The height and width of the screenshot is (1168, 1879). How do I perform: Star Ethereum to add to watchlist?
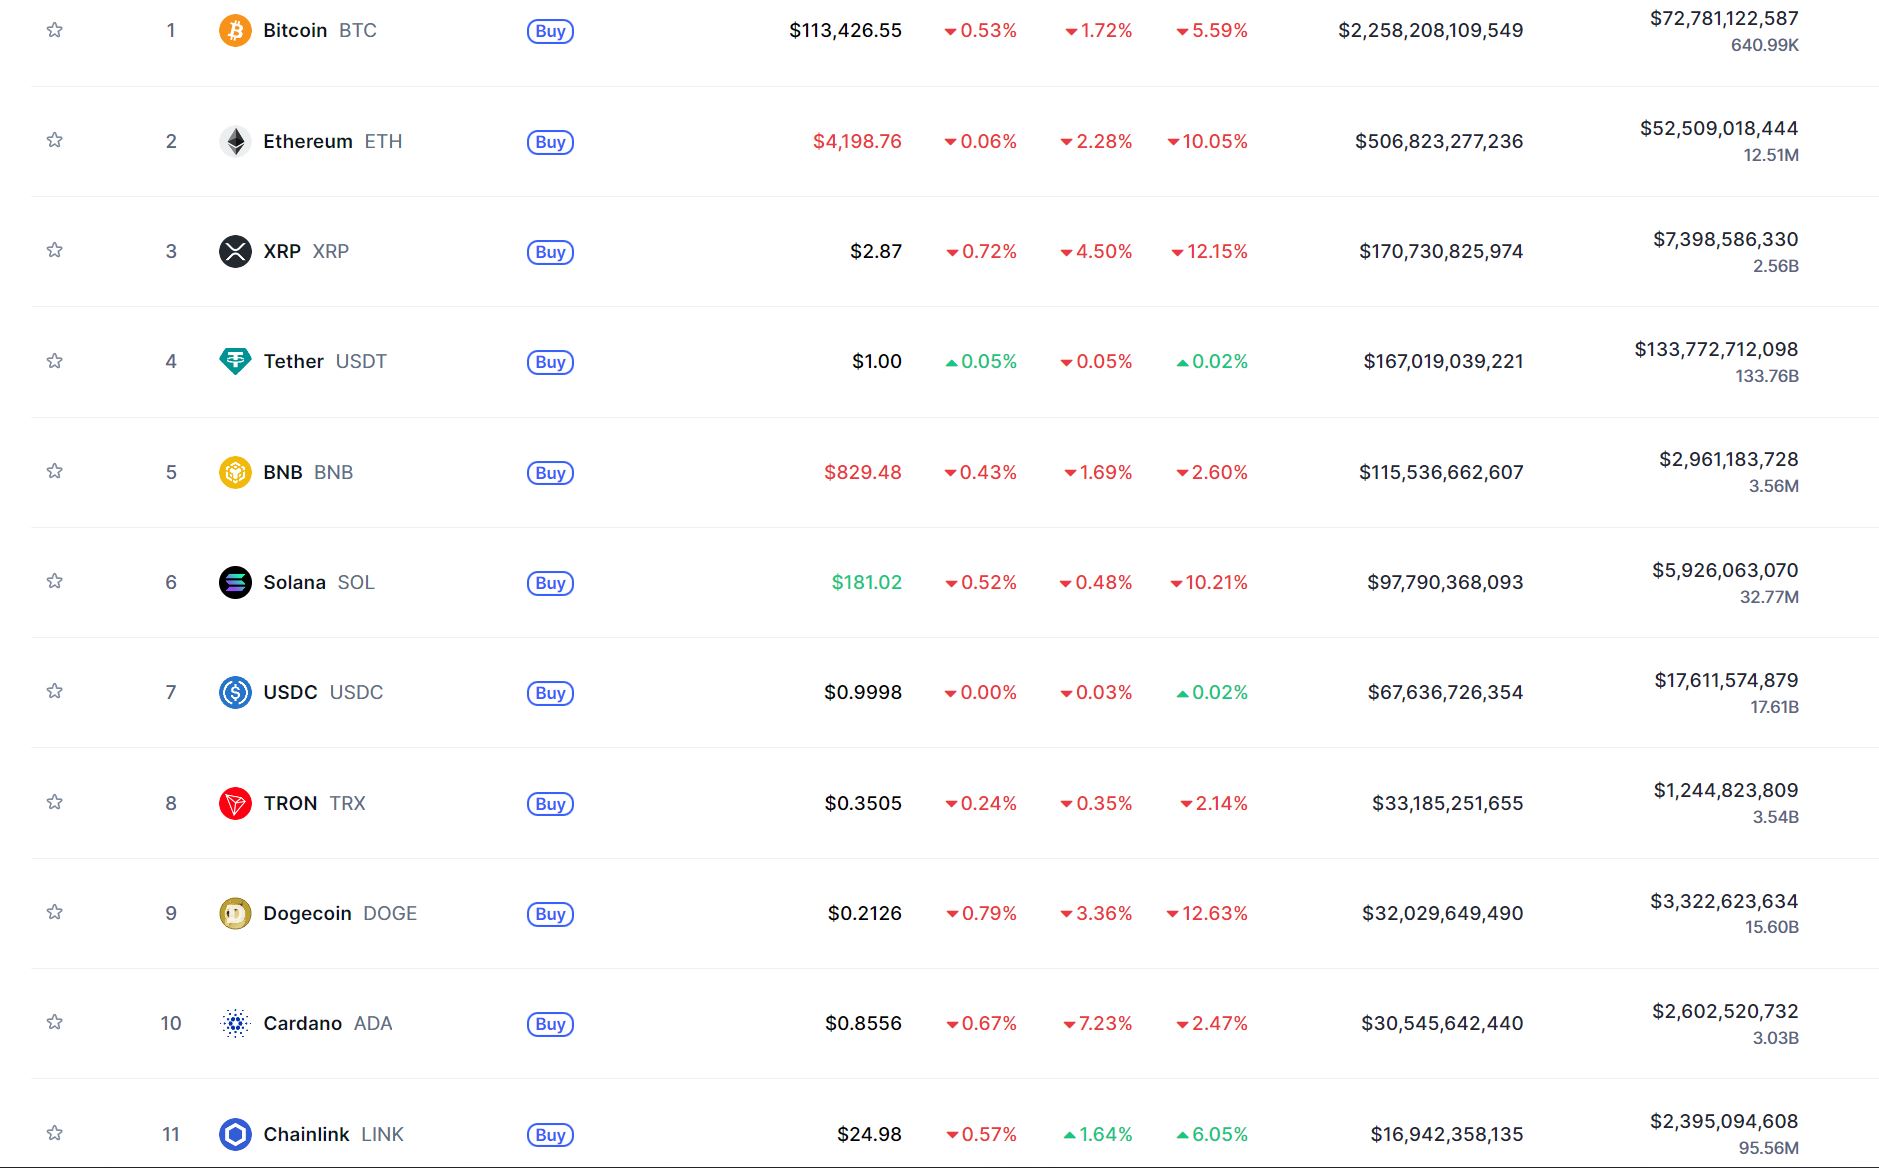point(55,140)
